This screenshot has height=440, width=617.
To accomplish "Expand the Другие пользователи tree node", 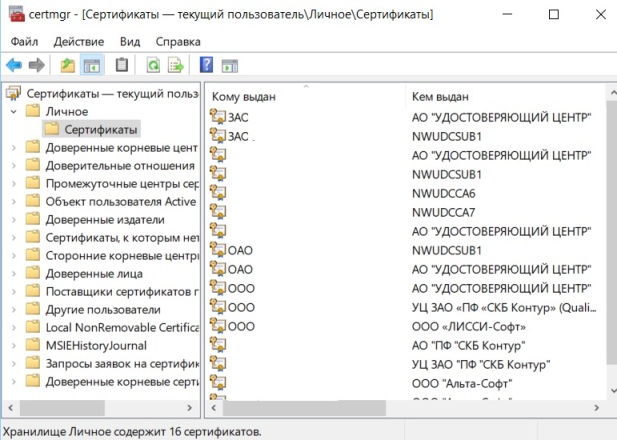I will [12, 309].
